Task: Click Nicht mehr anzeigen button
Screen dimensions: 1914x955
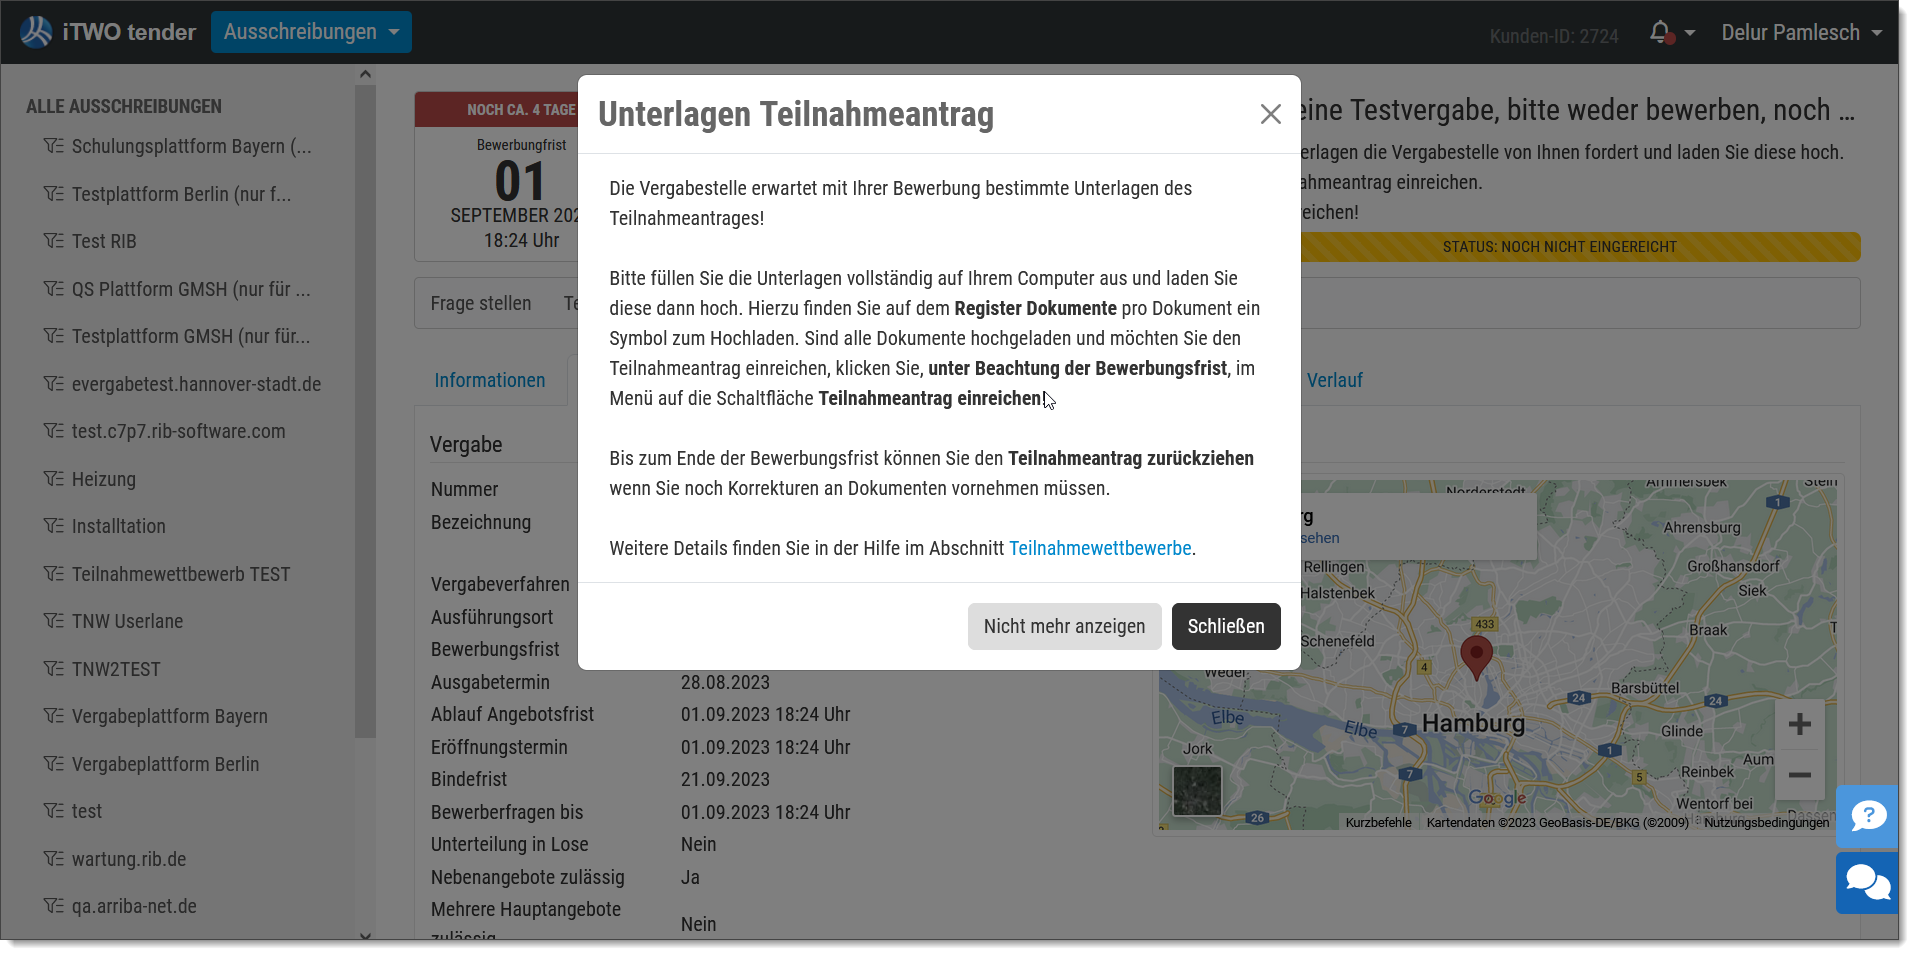Action: pos(1064,626)
